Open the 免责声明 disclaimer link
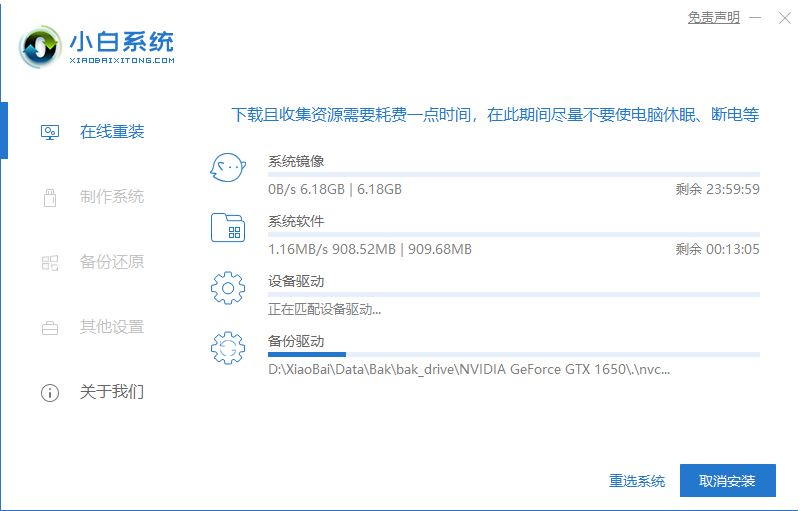Image resolution: width=800 pixels, height=511 pixels. click(713, 18)
